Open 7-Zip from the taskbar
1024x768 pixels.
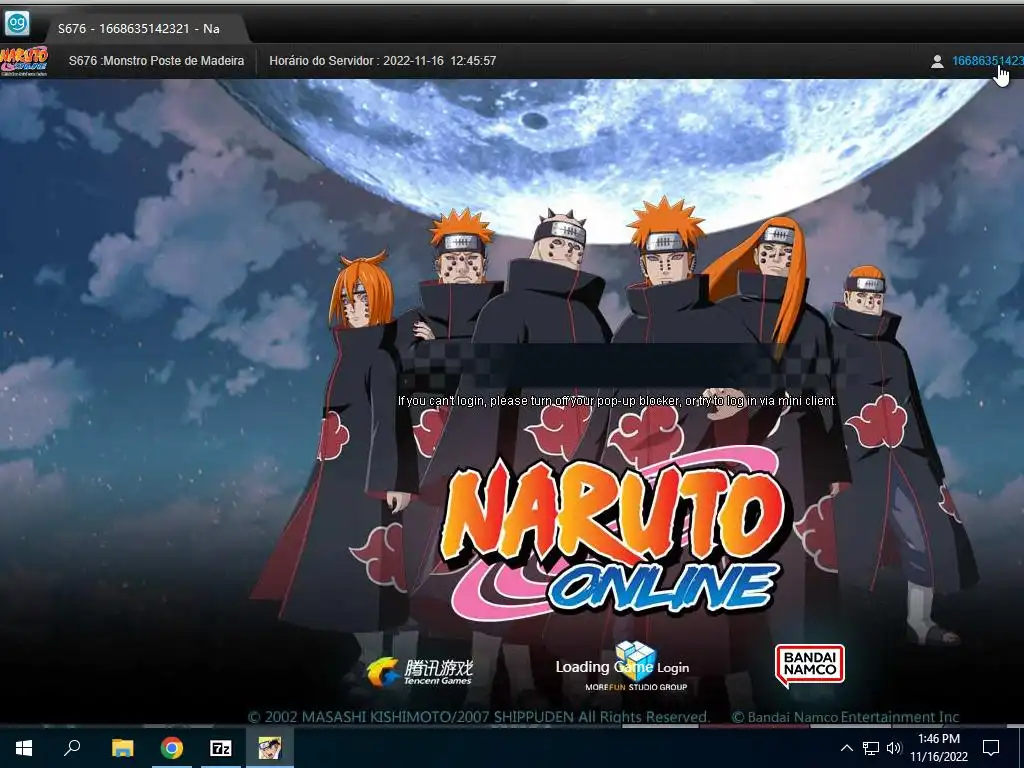pos(221,748)
